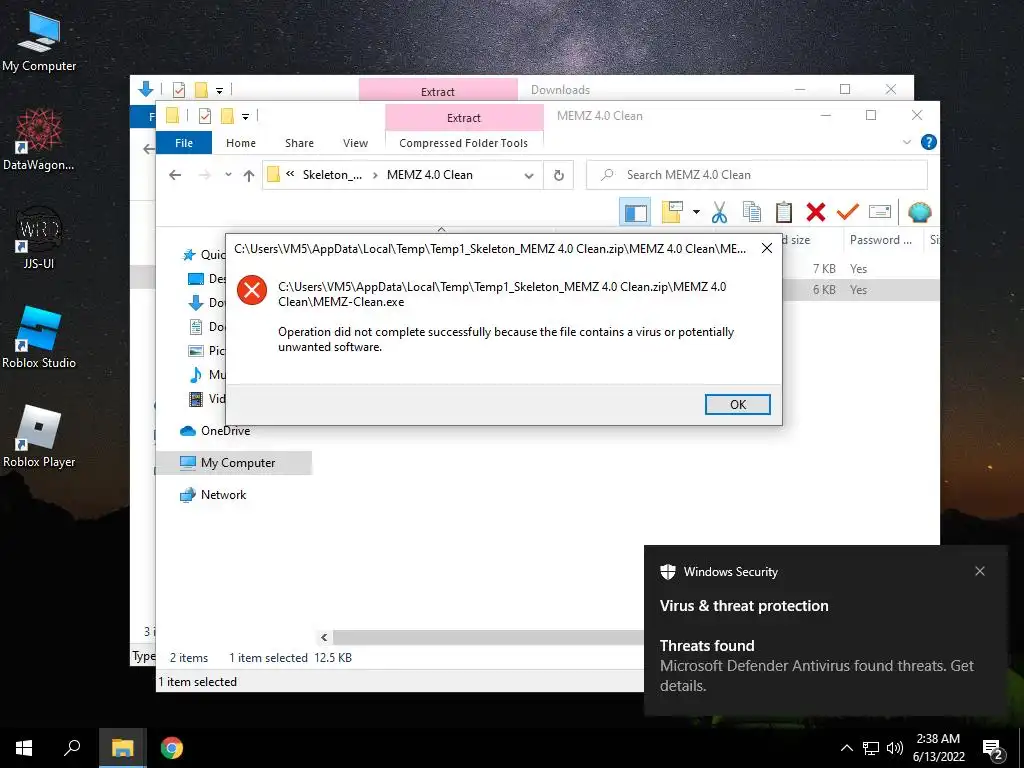Select the JJS-UI desktop shortcut
1024x768 pixels.
click(39, 238)
